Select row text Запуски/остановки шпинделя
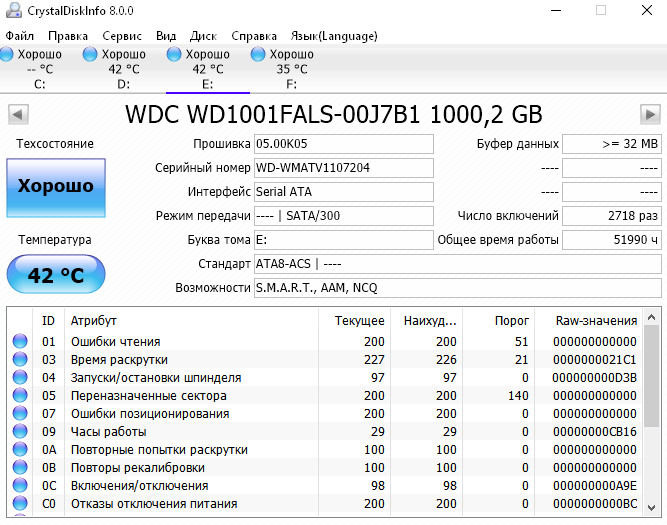667x525 pixels. (156, 377)
